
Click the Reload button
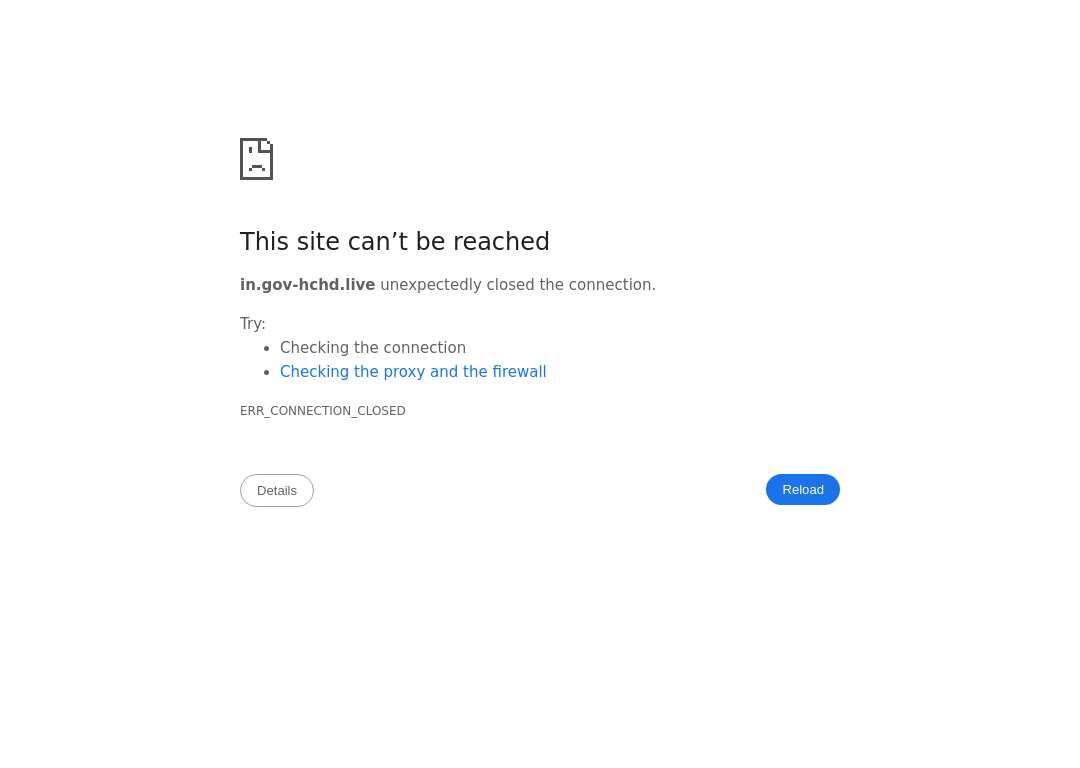click(x=802, y=490)
